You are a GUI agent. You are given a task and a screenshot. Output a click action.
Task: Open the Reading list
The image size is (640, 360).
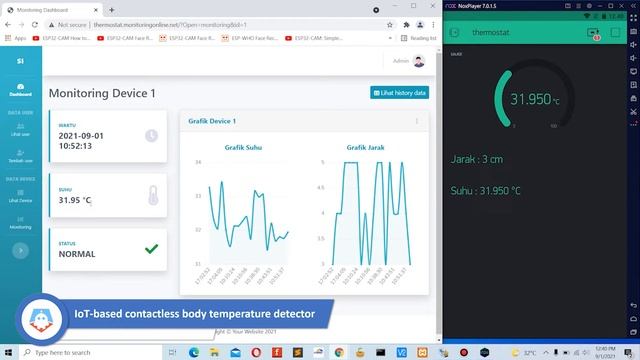(419, 38)
